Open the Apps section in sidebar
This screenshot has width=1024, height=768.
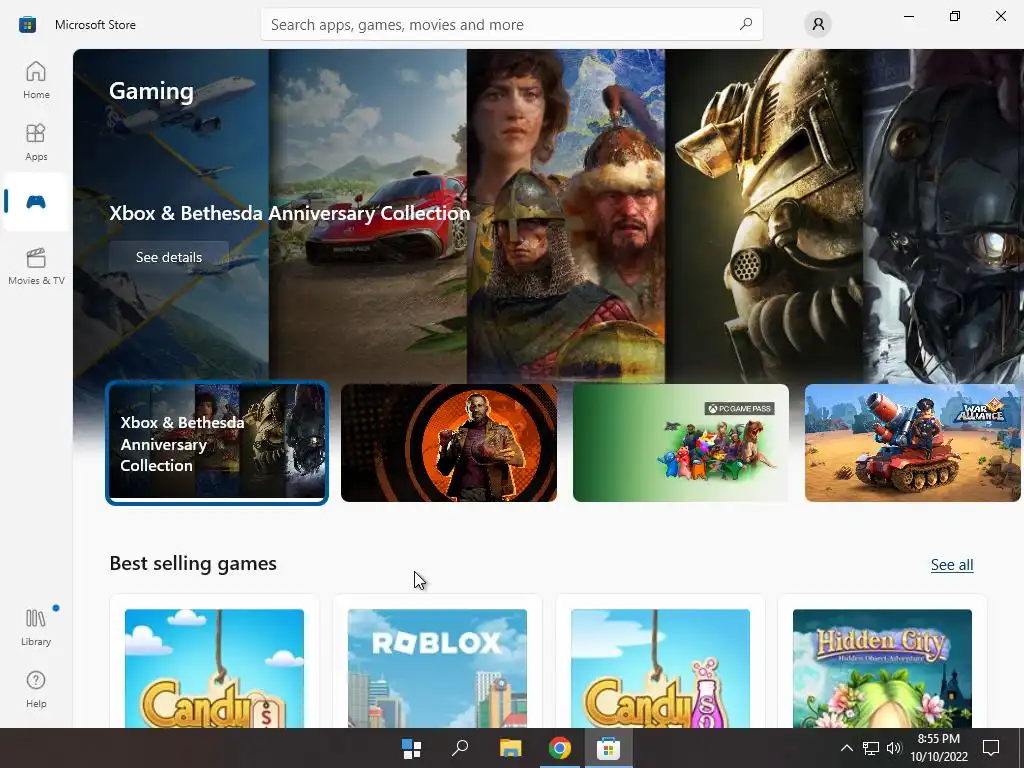tap(36, 142)
